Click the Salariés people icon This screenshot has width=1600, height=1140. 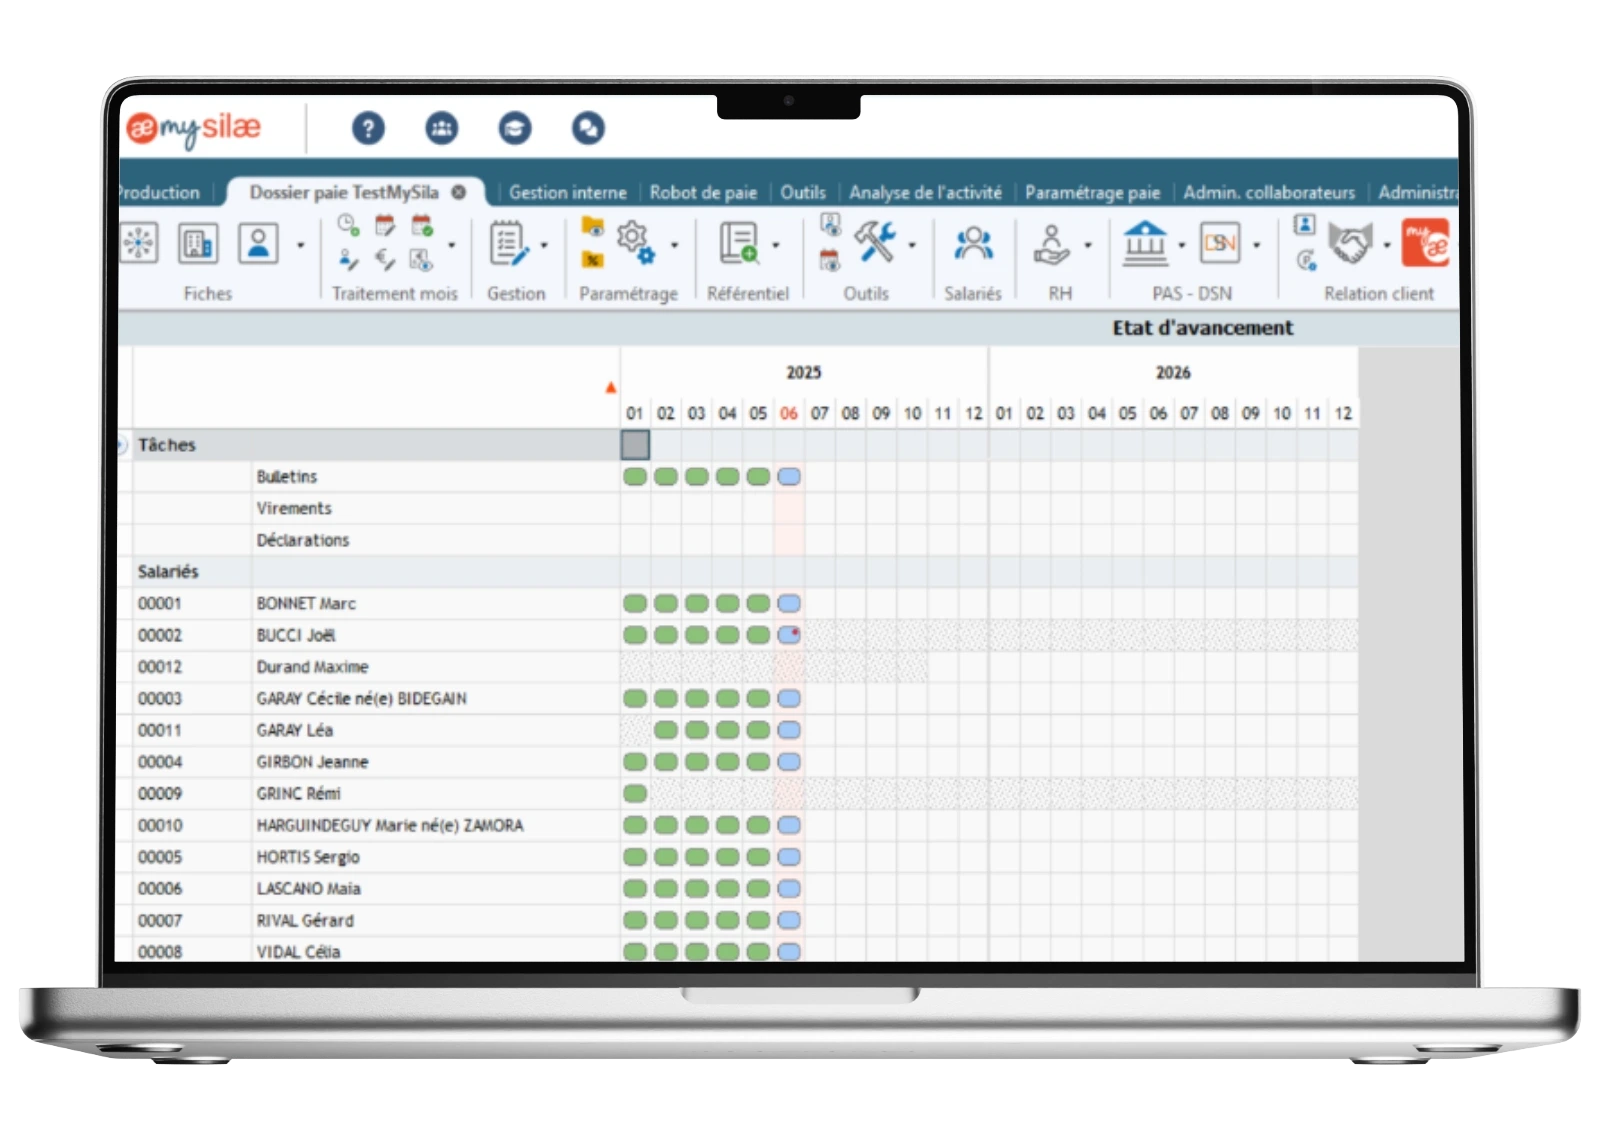973,244
